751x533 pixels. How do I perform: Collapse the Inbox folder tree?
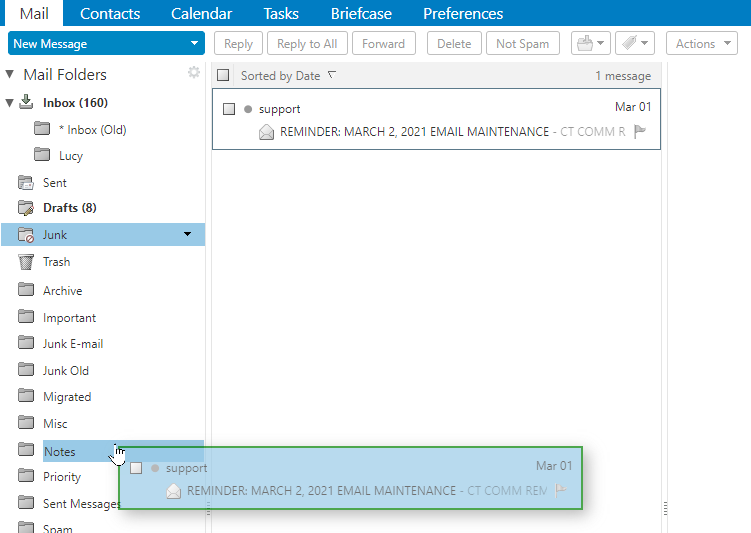tap(9, 103)
